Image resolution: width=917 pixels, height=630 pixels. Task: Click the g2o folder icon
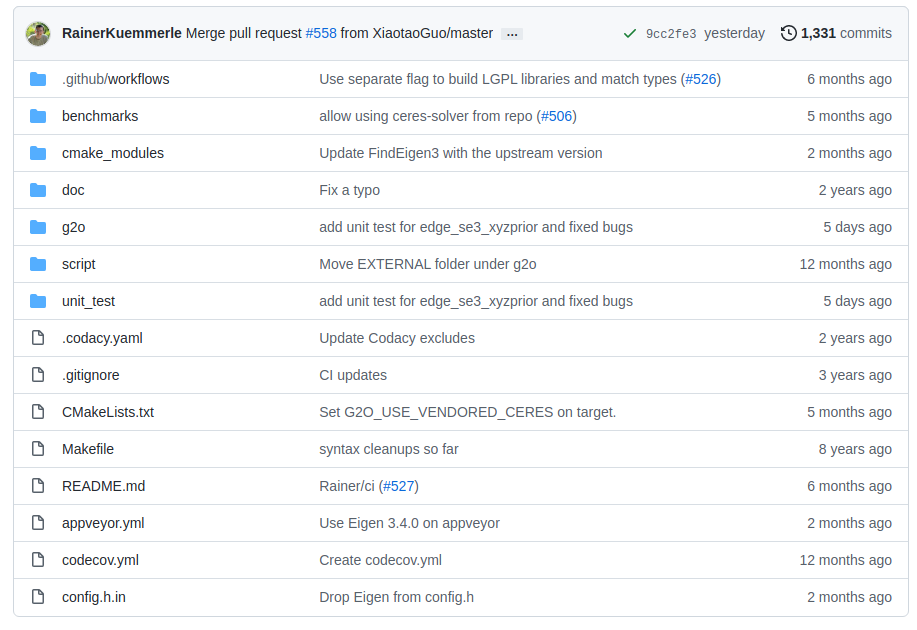38,227
